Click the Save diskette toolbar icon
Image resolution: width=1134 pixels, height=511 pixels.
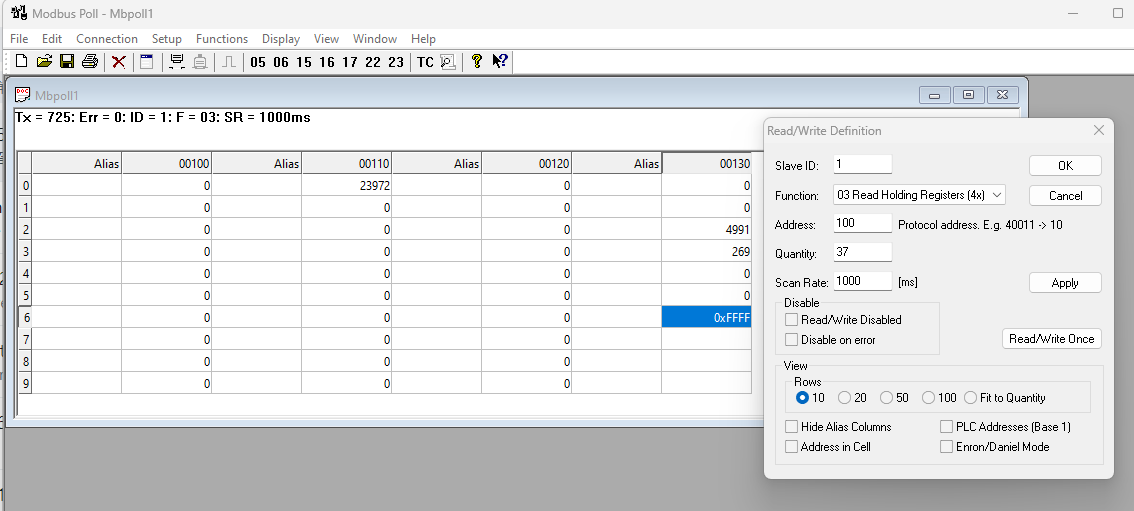(x=67, y=62)
